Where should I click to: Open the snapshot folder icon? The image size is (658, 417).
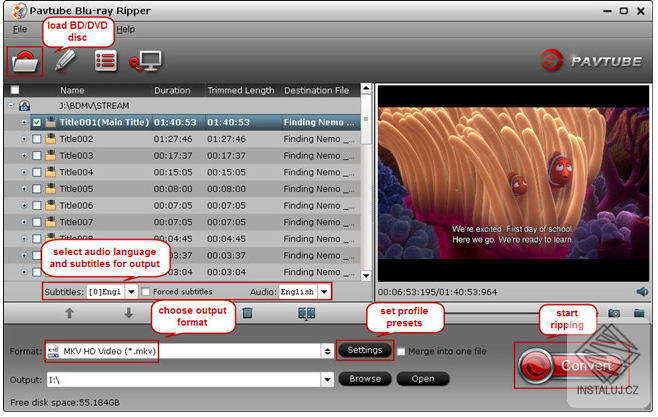click(x=639, y=313)
